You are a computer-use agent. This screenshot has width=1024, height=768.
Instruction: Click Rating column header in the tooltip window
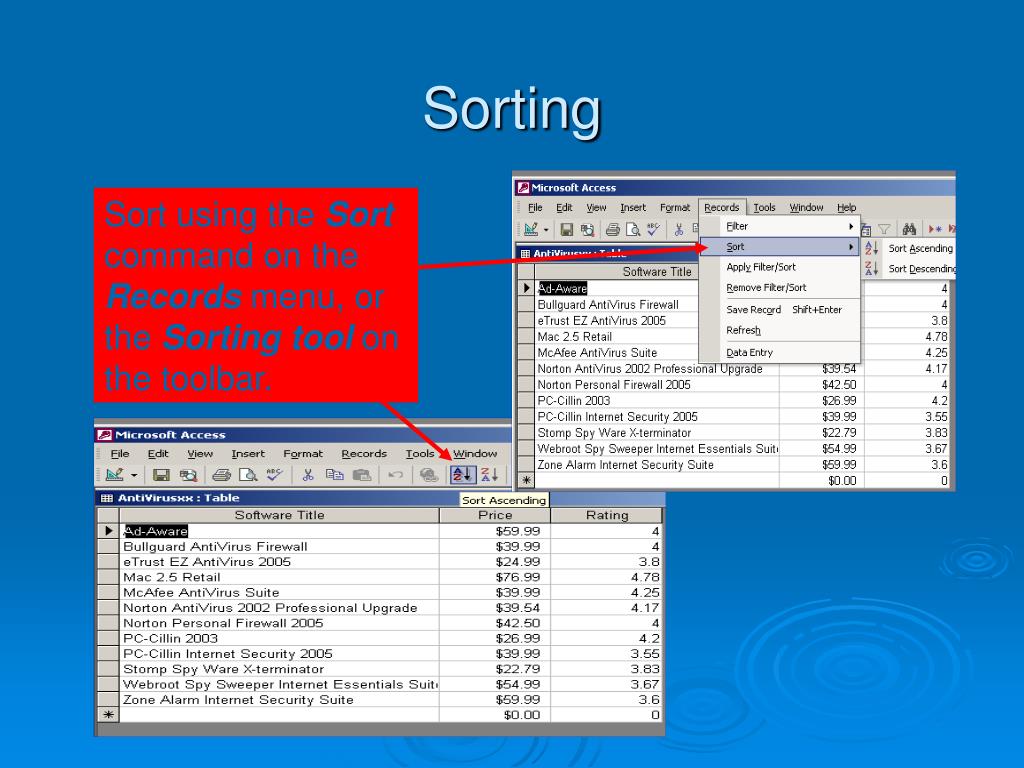607,515
